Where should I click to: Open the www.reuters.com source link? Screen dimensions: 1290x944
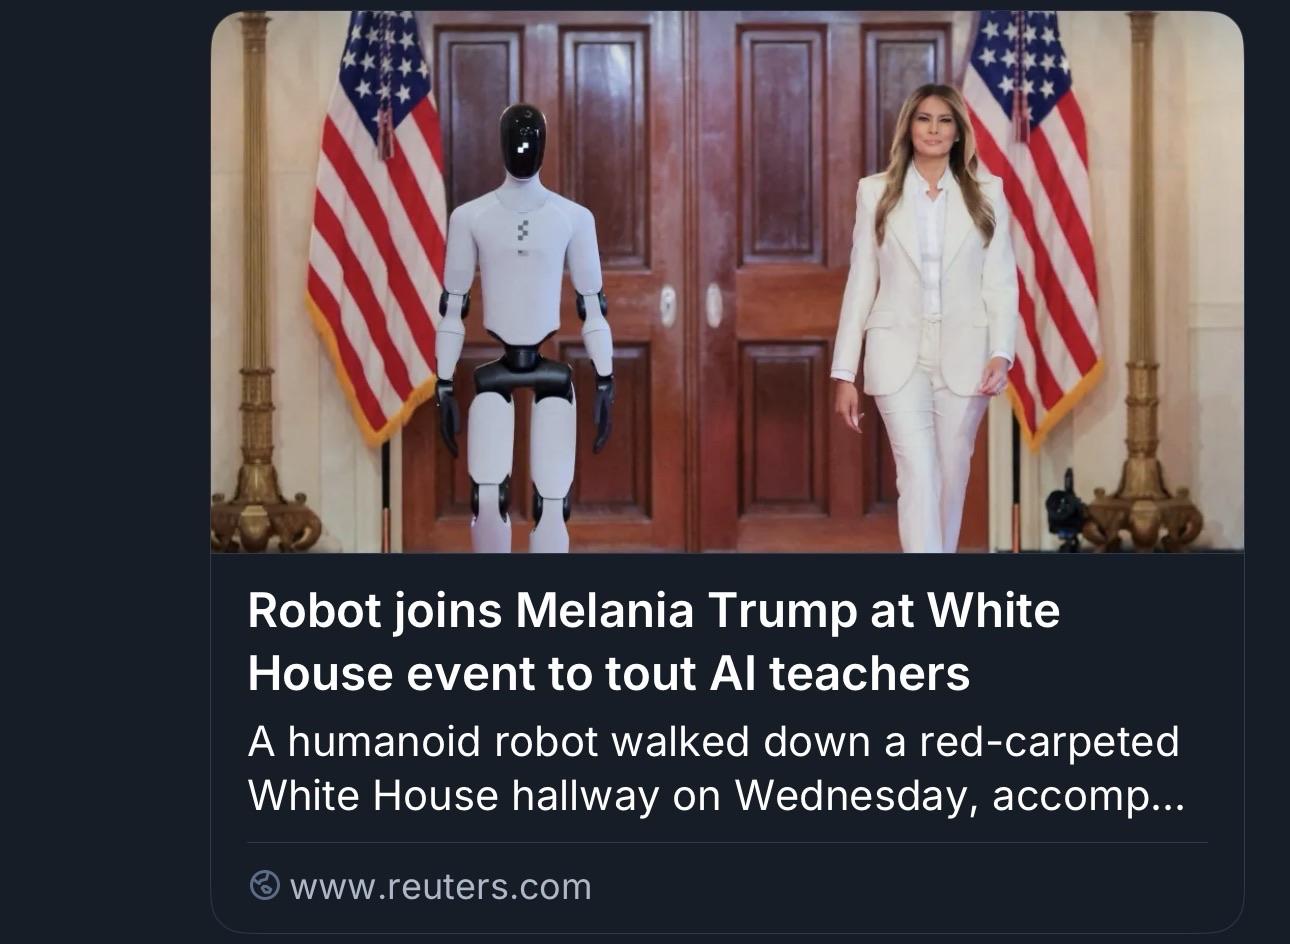[440, 887]
